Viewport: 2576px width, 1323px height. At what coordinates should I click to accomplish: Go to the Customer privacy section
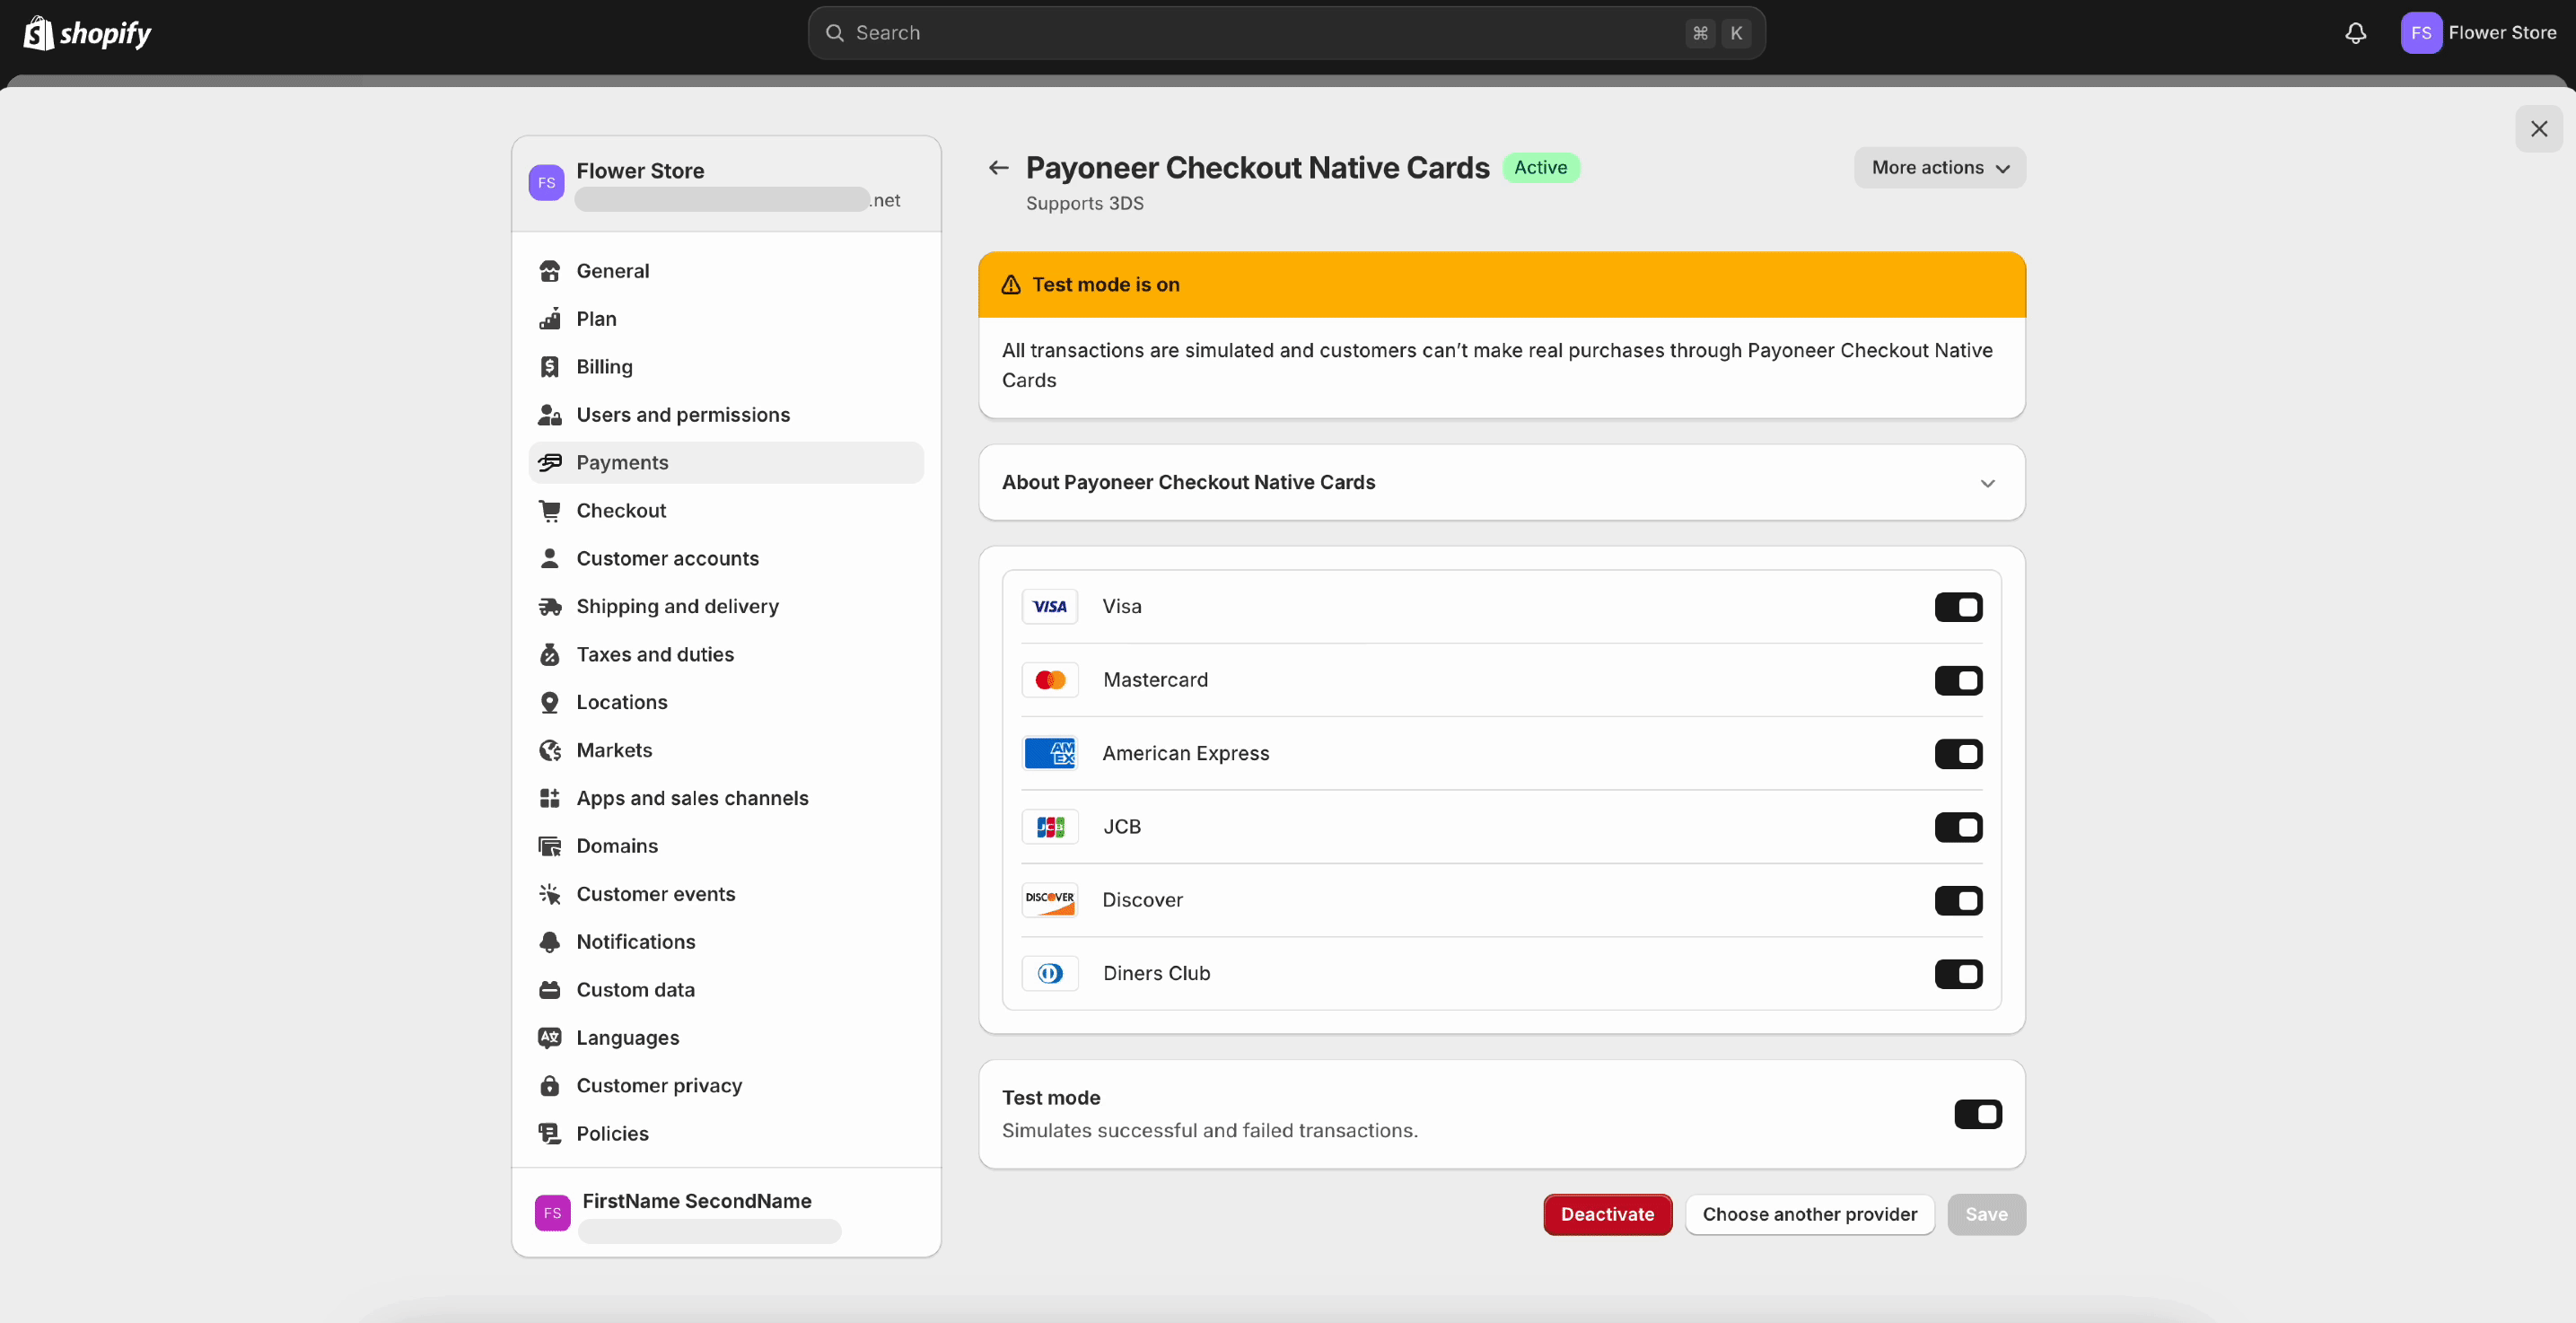point(659,1085)
